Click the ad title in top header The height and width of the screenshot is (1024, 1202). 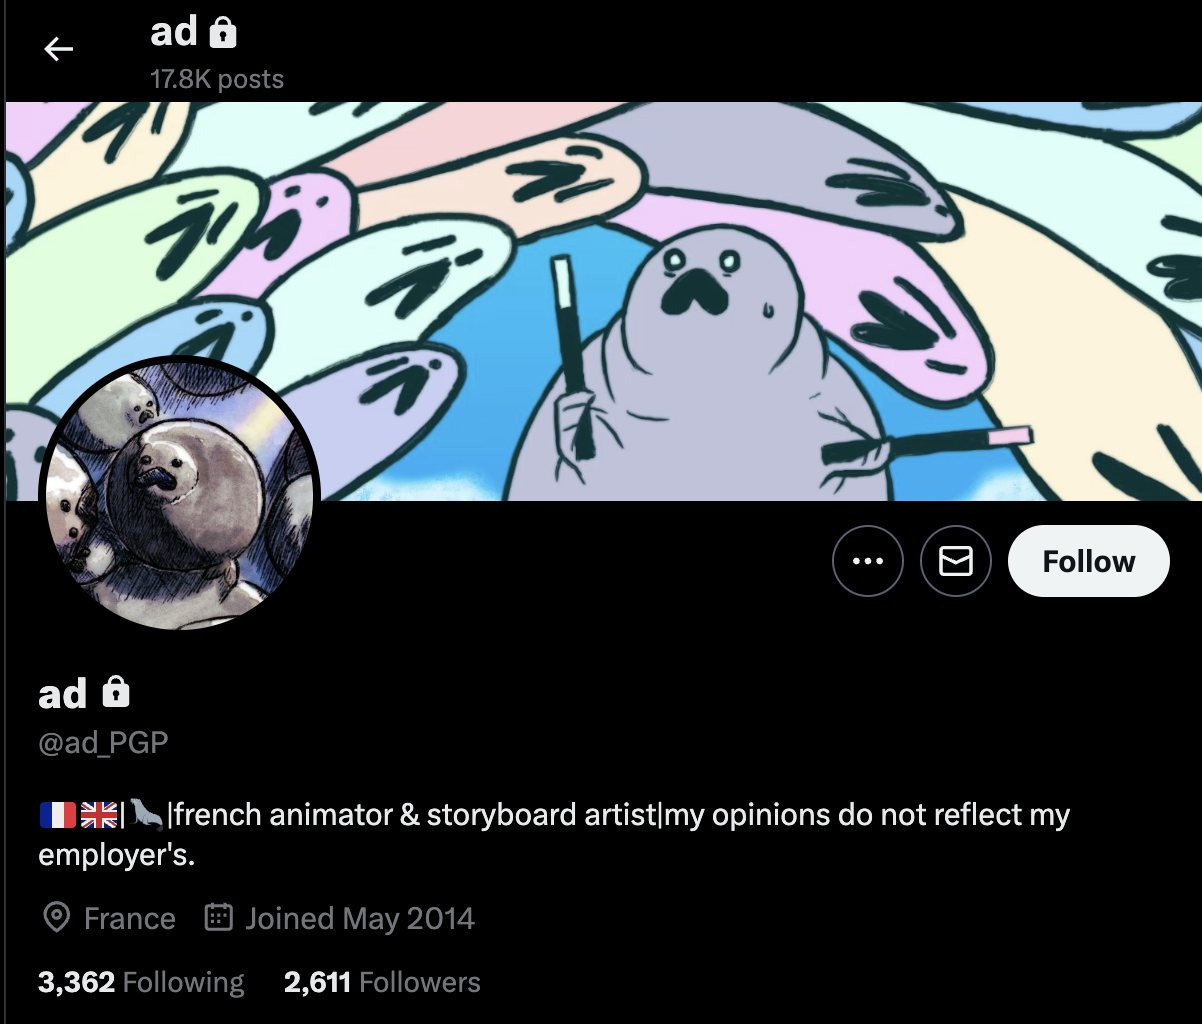pyautogui.click(x=174, y=33)
